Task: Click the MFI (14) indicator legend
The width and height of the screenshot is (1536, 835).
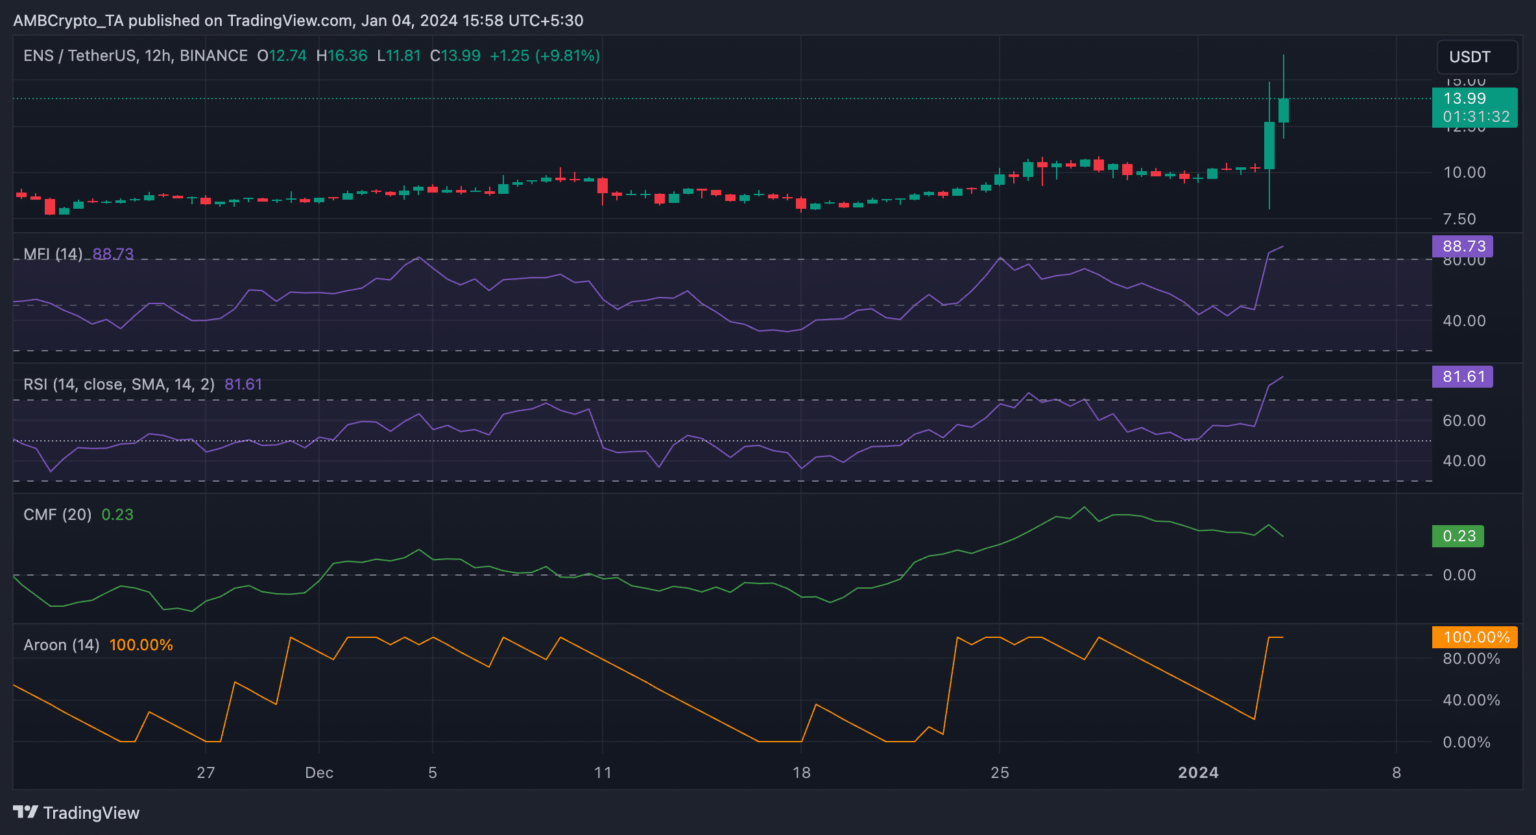Action: [x=53, y=254]
